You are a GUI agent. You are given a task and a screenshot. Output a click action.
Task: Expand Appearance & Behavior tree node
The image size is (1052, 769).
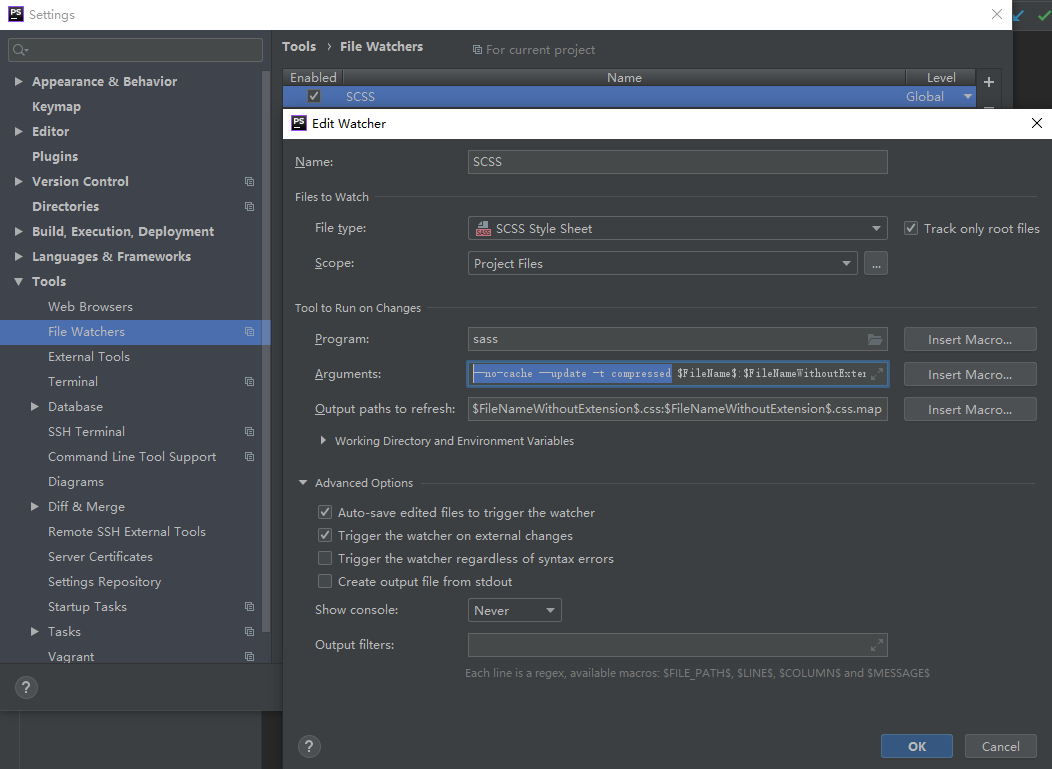click(19, 81)
